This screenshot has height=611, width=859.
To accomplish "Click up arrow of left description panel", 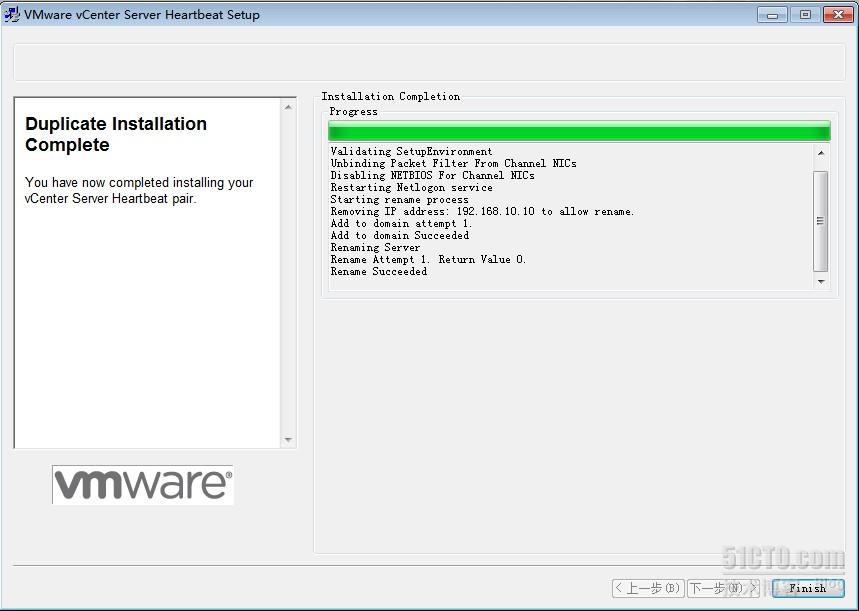I will pyautogui.click(x=288, y=107).
